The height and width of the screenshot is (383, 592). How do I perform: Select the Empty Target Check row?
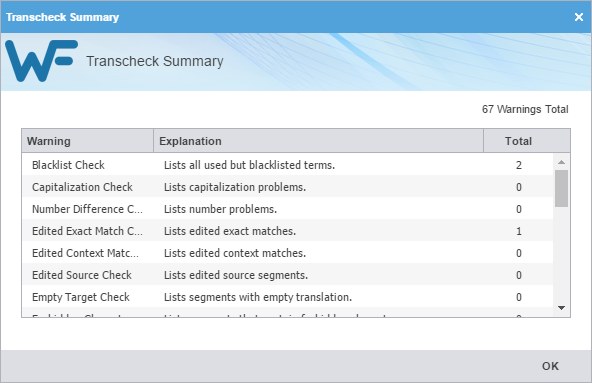coord(288,297)
